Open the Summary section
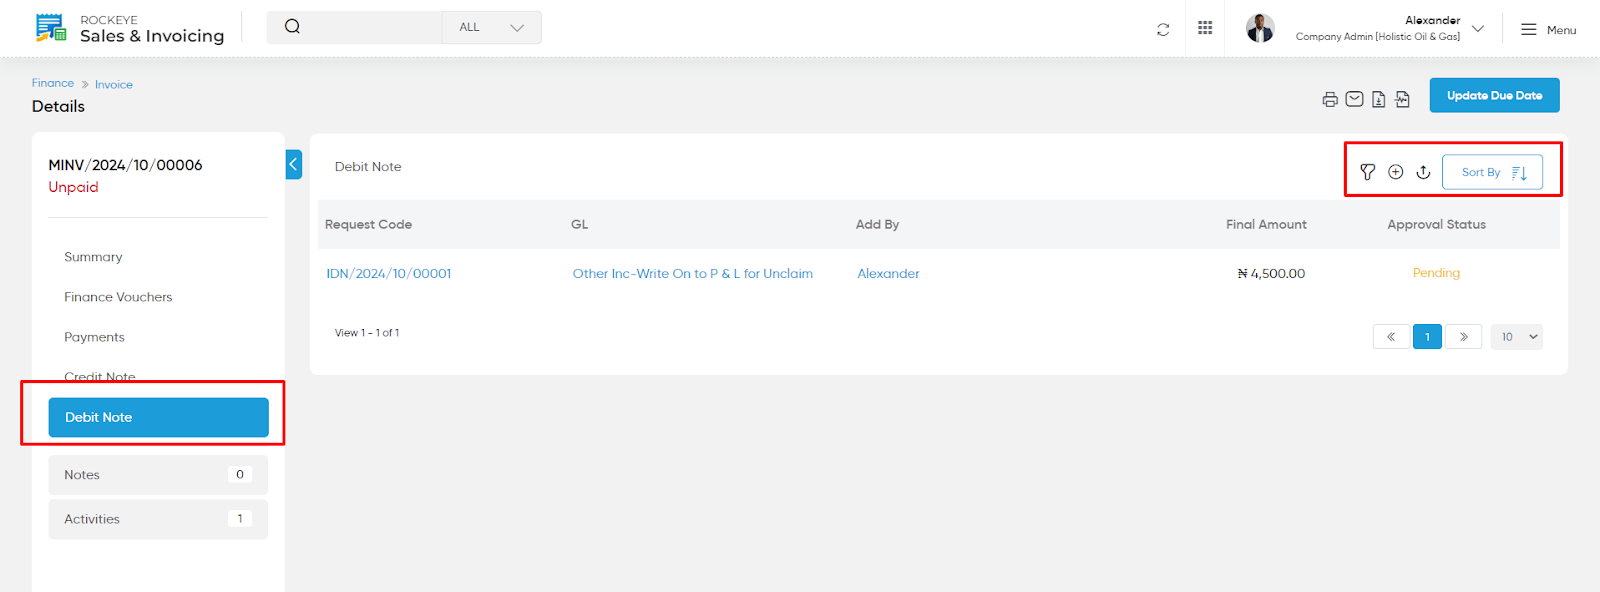Image resolution: width=1600 pixels, height=592 pixels. 93,257
